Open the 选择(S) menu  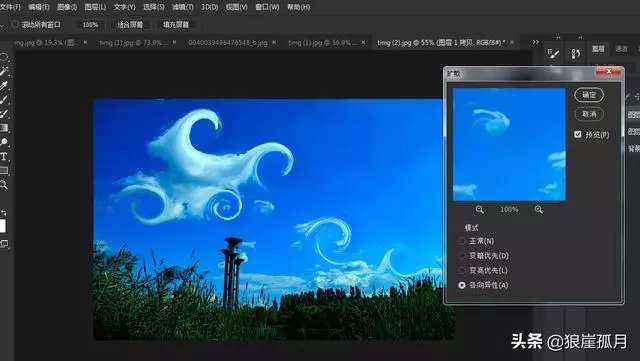(153, 7)
